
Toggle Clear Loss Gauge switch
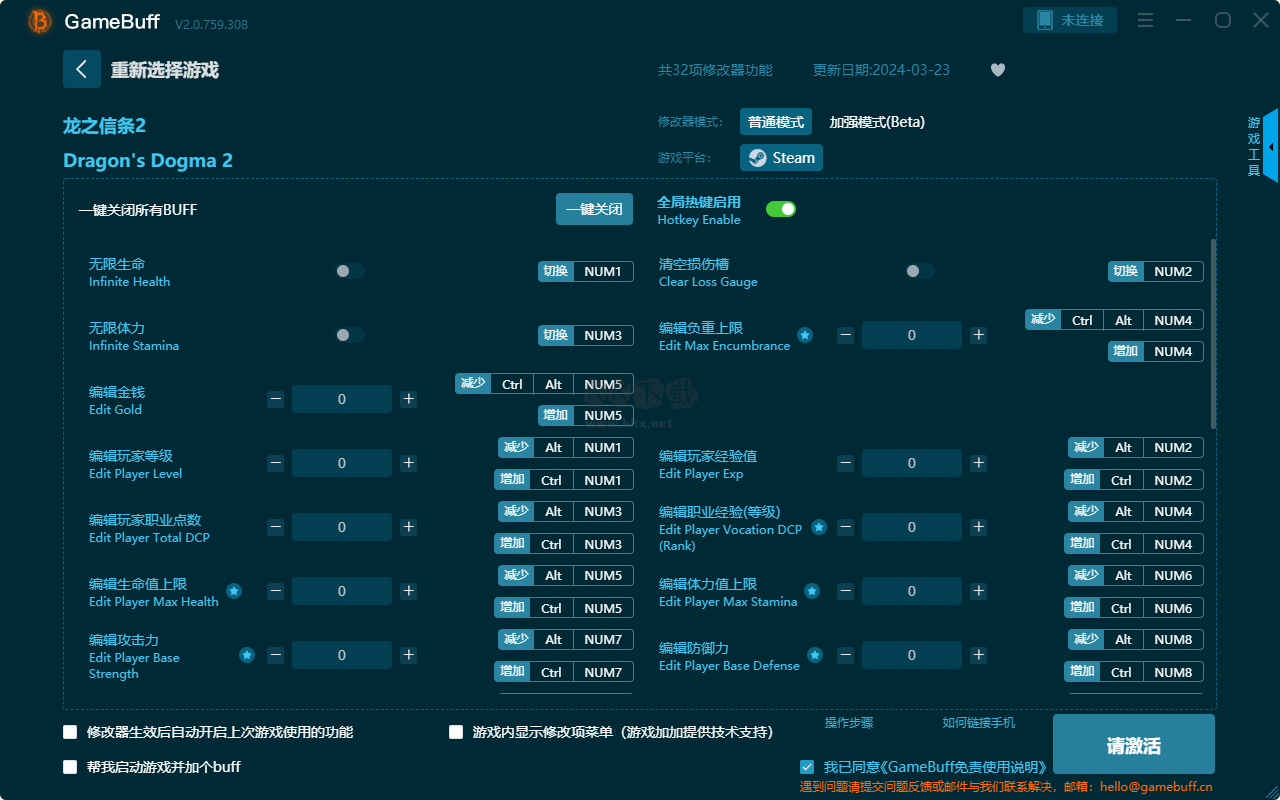click(919, 271)
